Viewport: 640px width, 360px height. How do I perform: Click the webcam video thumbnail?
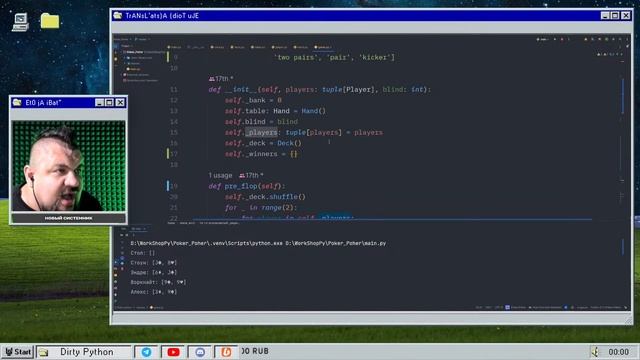point(69,166)
